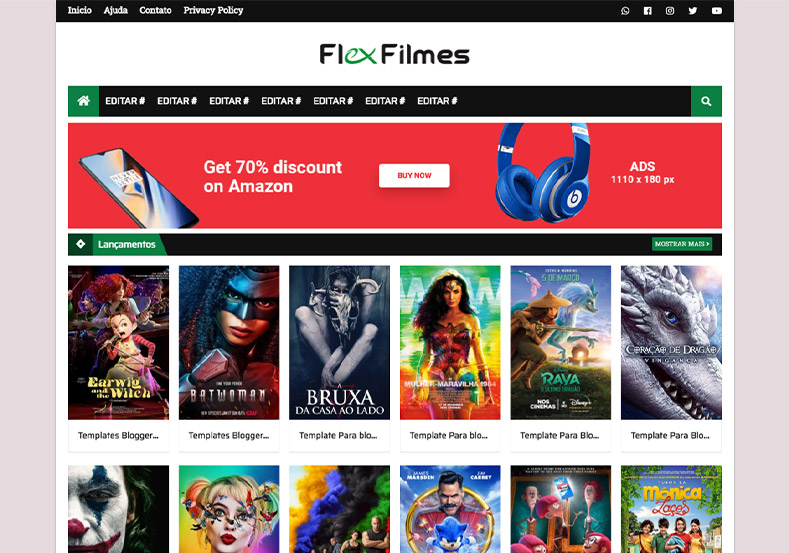
Task: Go to home via green house icon
Action: [84, 101]
